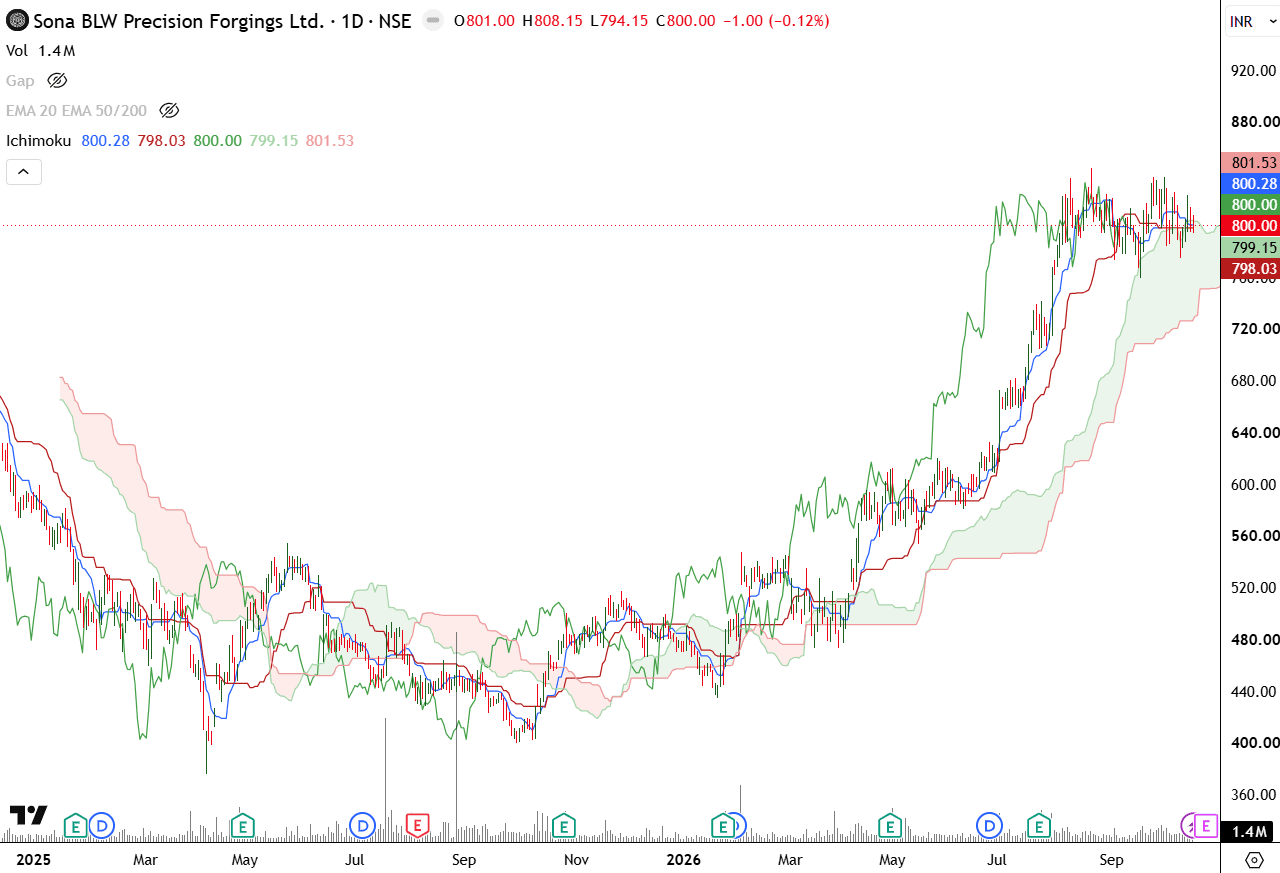
Task: Click the market status indicator beside NSE
Action: tap(432, 20)
